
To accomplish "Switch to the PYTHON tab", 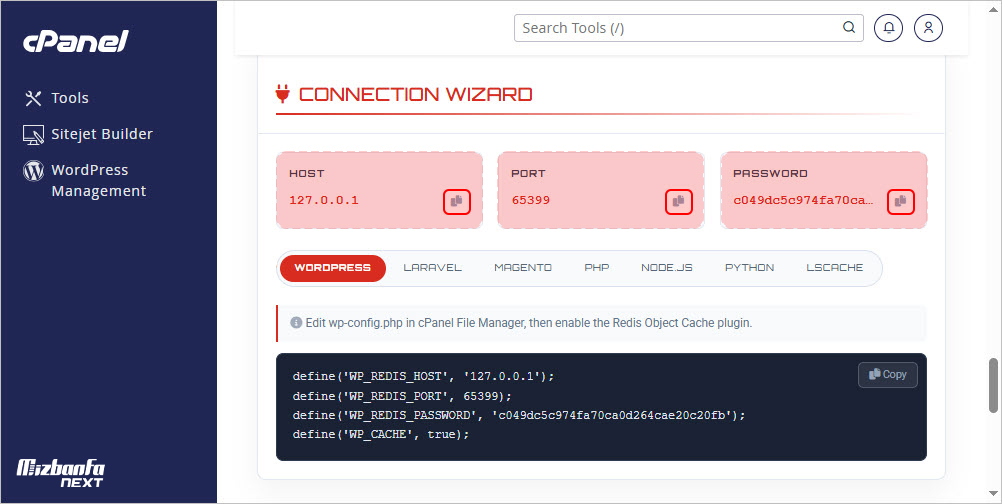I will point(750,268).
